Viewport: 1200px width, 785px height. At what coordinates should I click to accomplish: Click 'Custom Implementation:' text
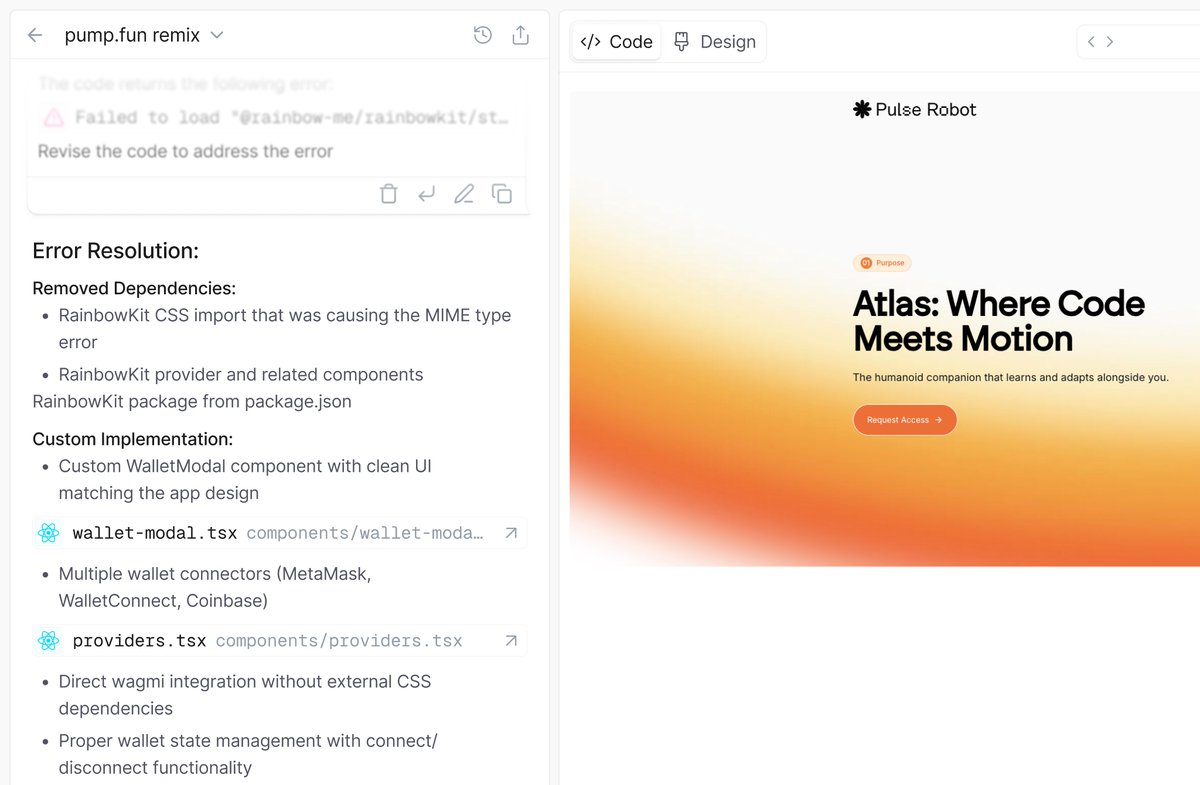click(x=133, y=439)
